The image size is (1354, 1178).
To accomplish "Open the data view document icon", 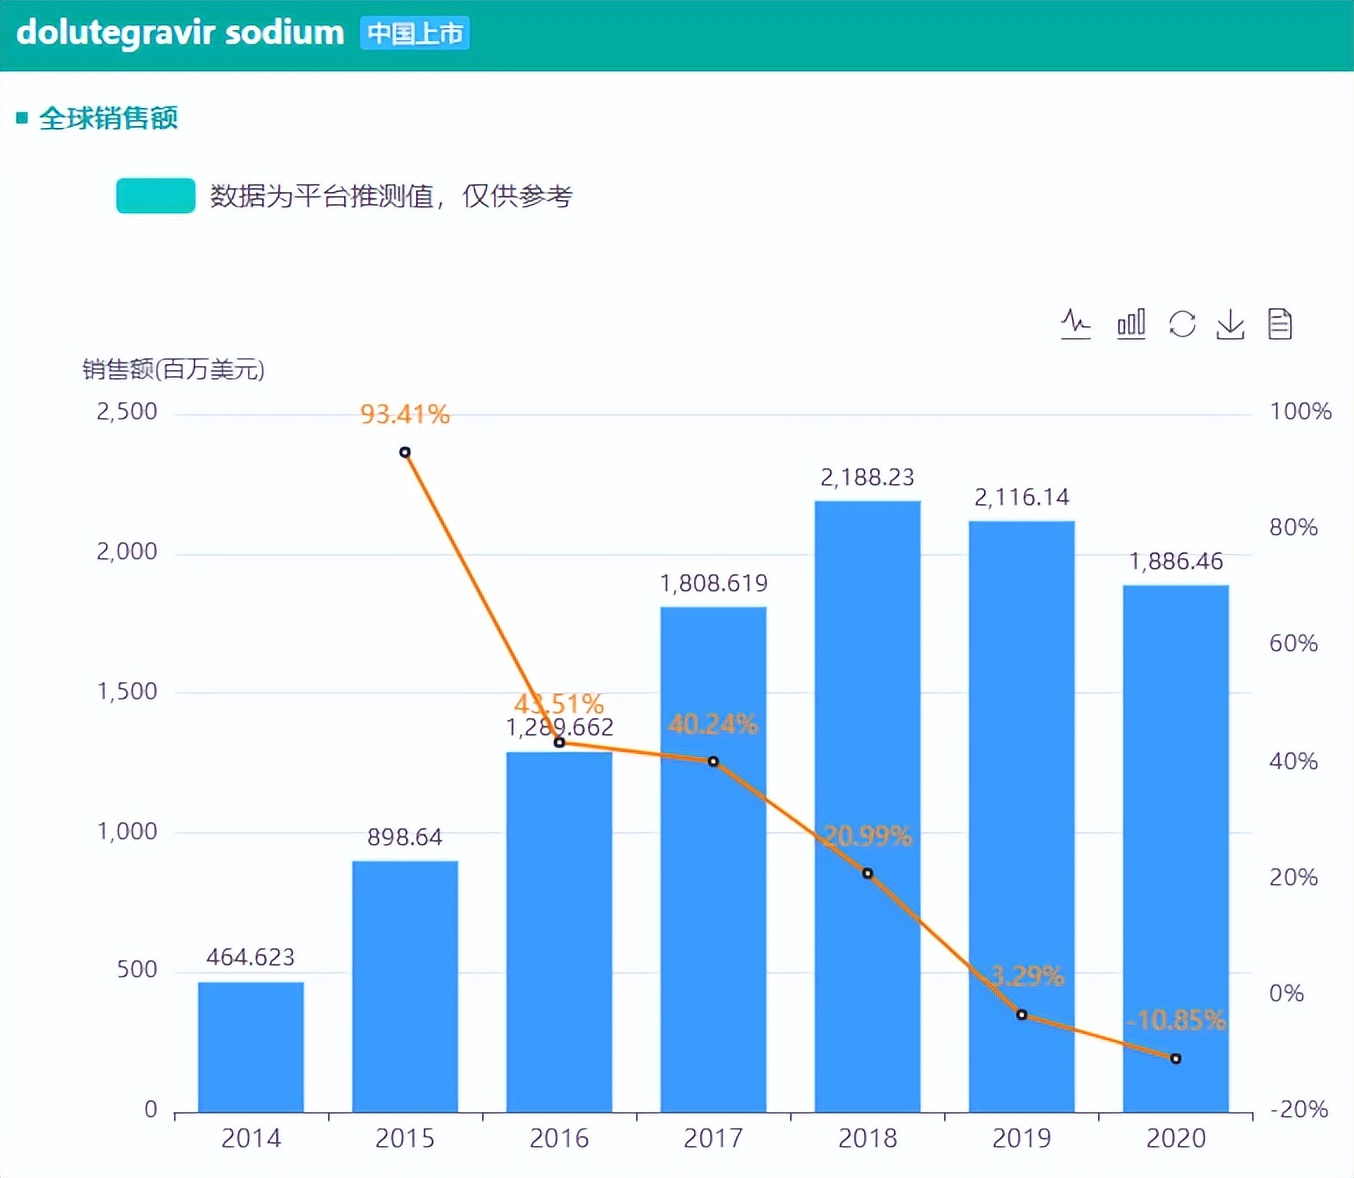I will (x=1281, y=324).
